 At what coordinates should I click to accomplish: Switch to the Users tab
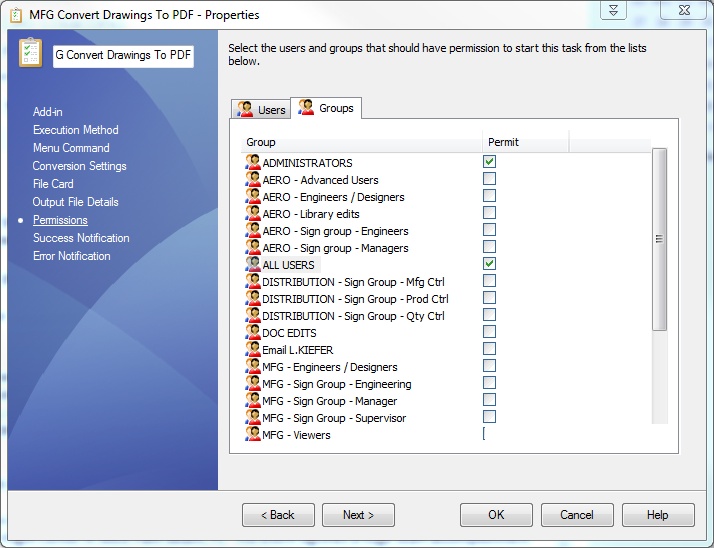261,109
